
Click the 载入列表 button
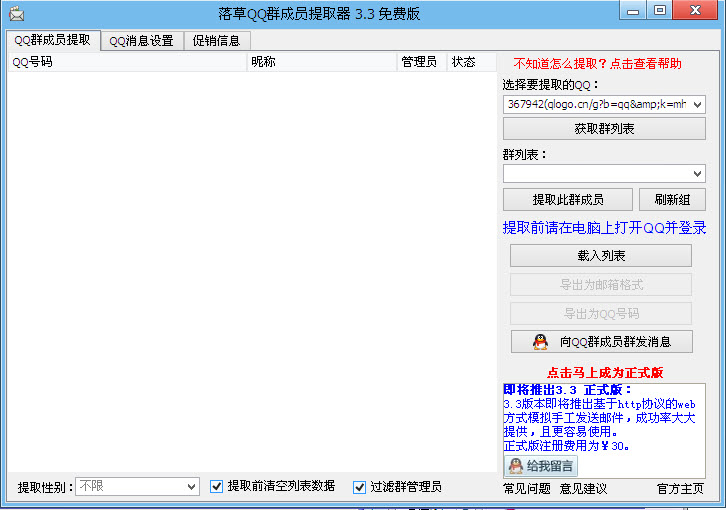[x=601, y=256]
